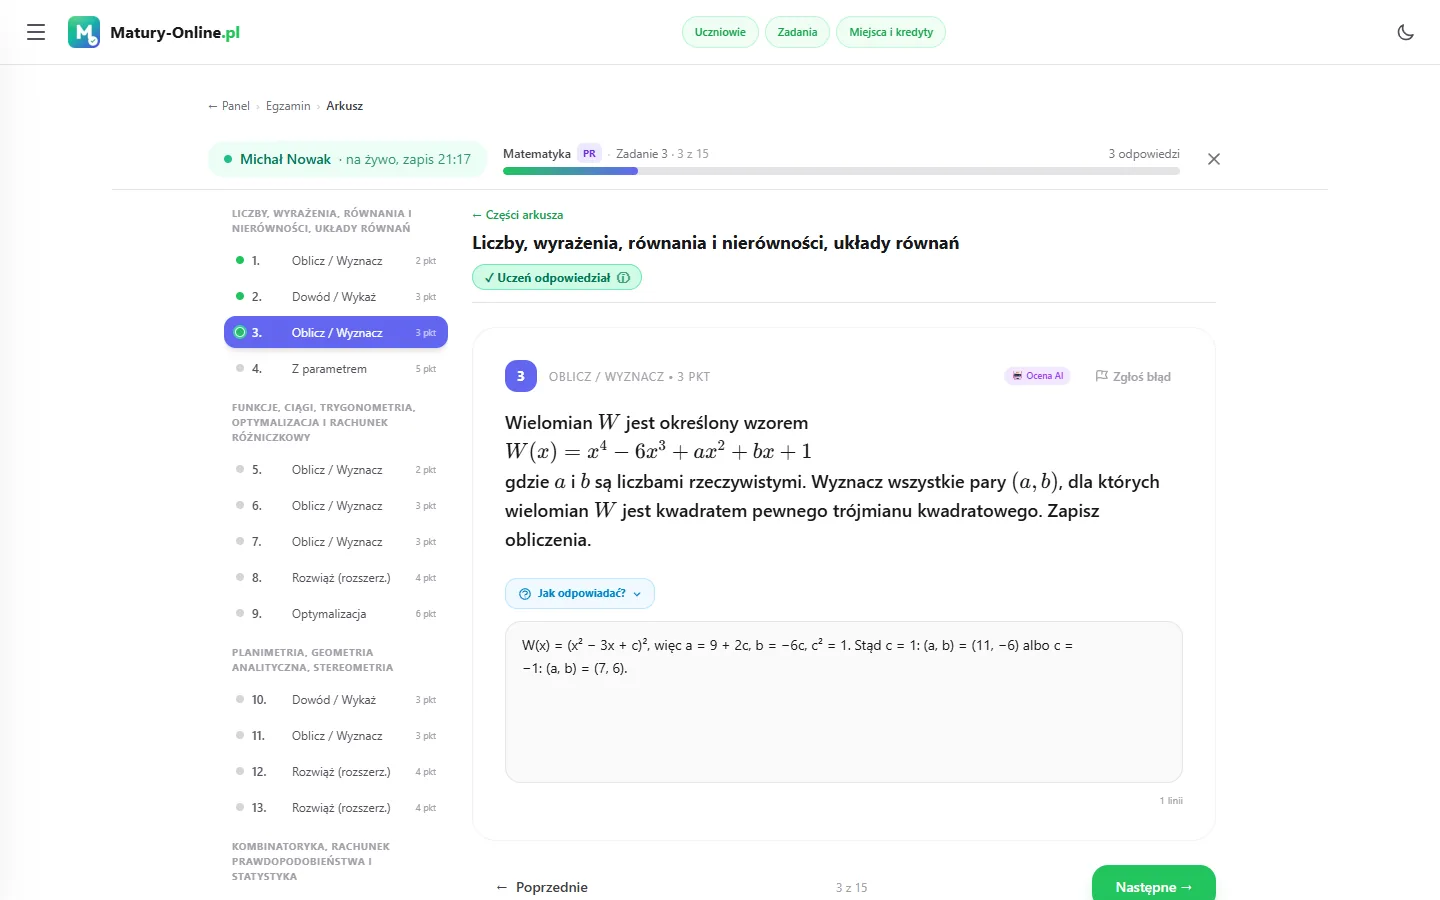Open Miejsca i kredyty tab
The image size is (1440, 900).
coord(891,32)
